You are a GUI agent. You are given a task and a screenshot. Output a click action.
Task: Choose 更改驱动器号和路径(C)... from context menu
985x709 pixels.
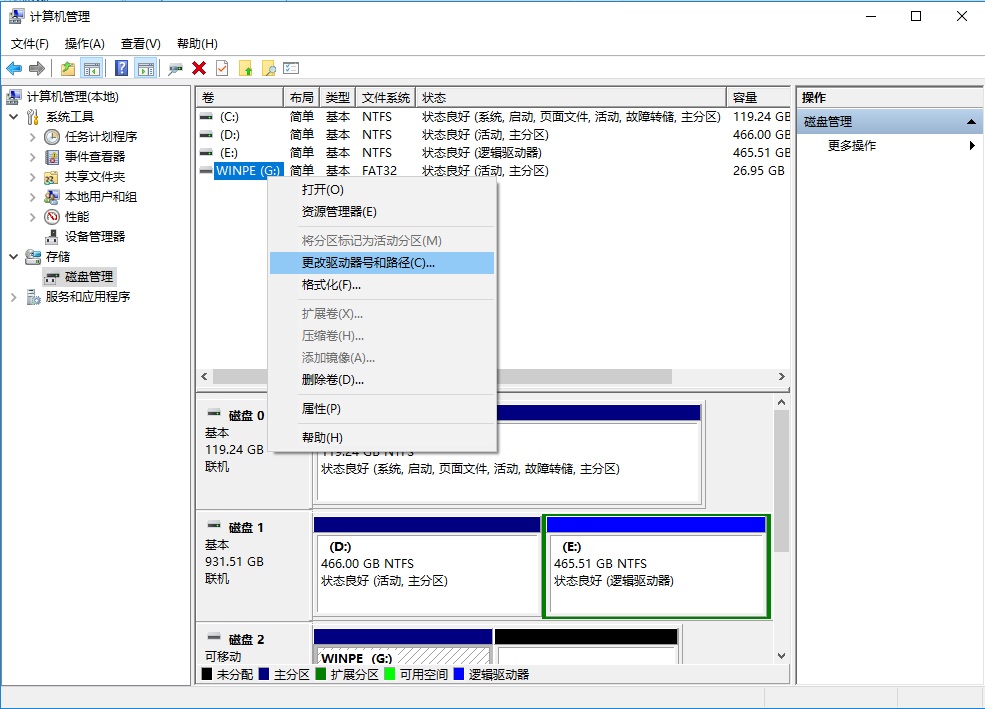click(368, 263)
